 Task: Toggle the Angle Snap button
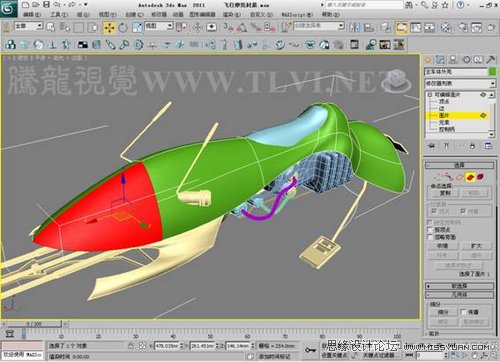242,27
